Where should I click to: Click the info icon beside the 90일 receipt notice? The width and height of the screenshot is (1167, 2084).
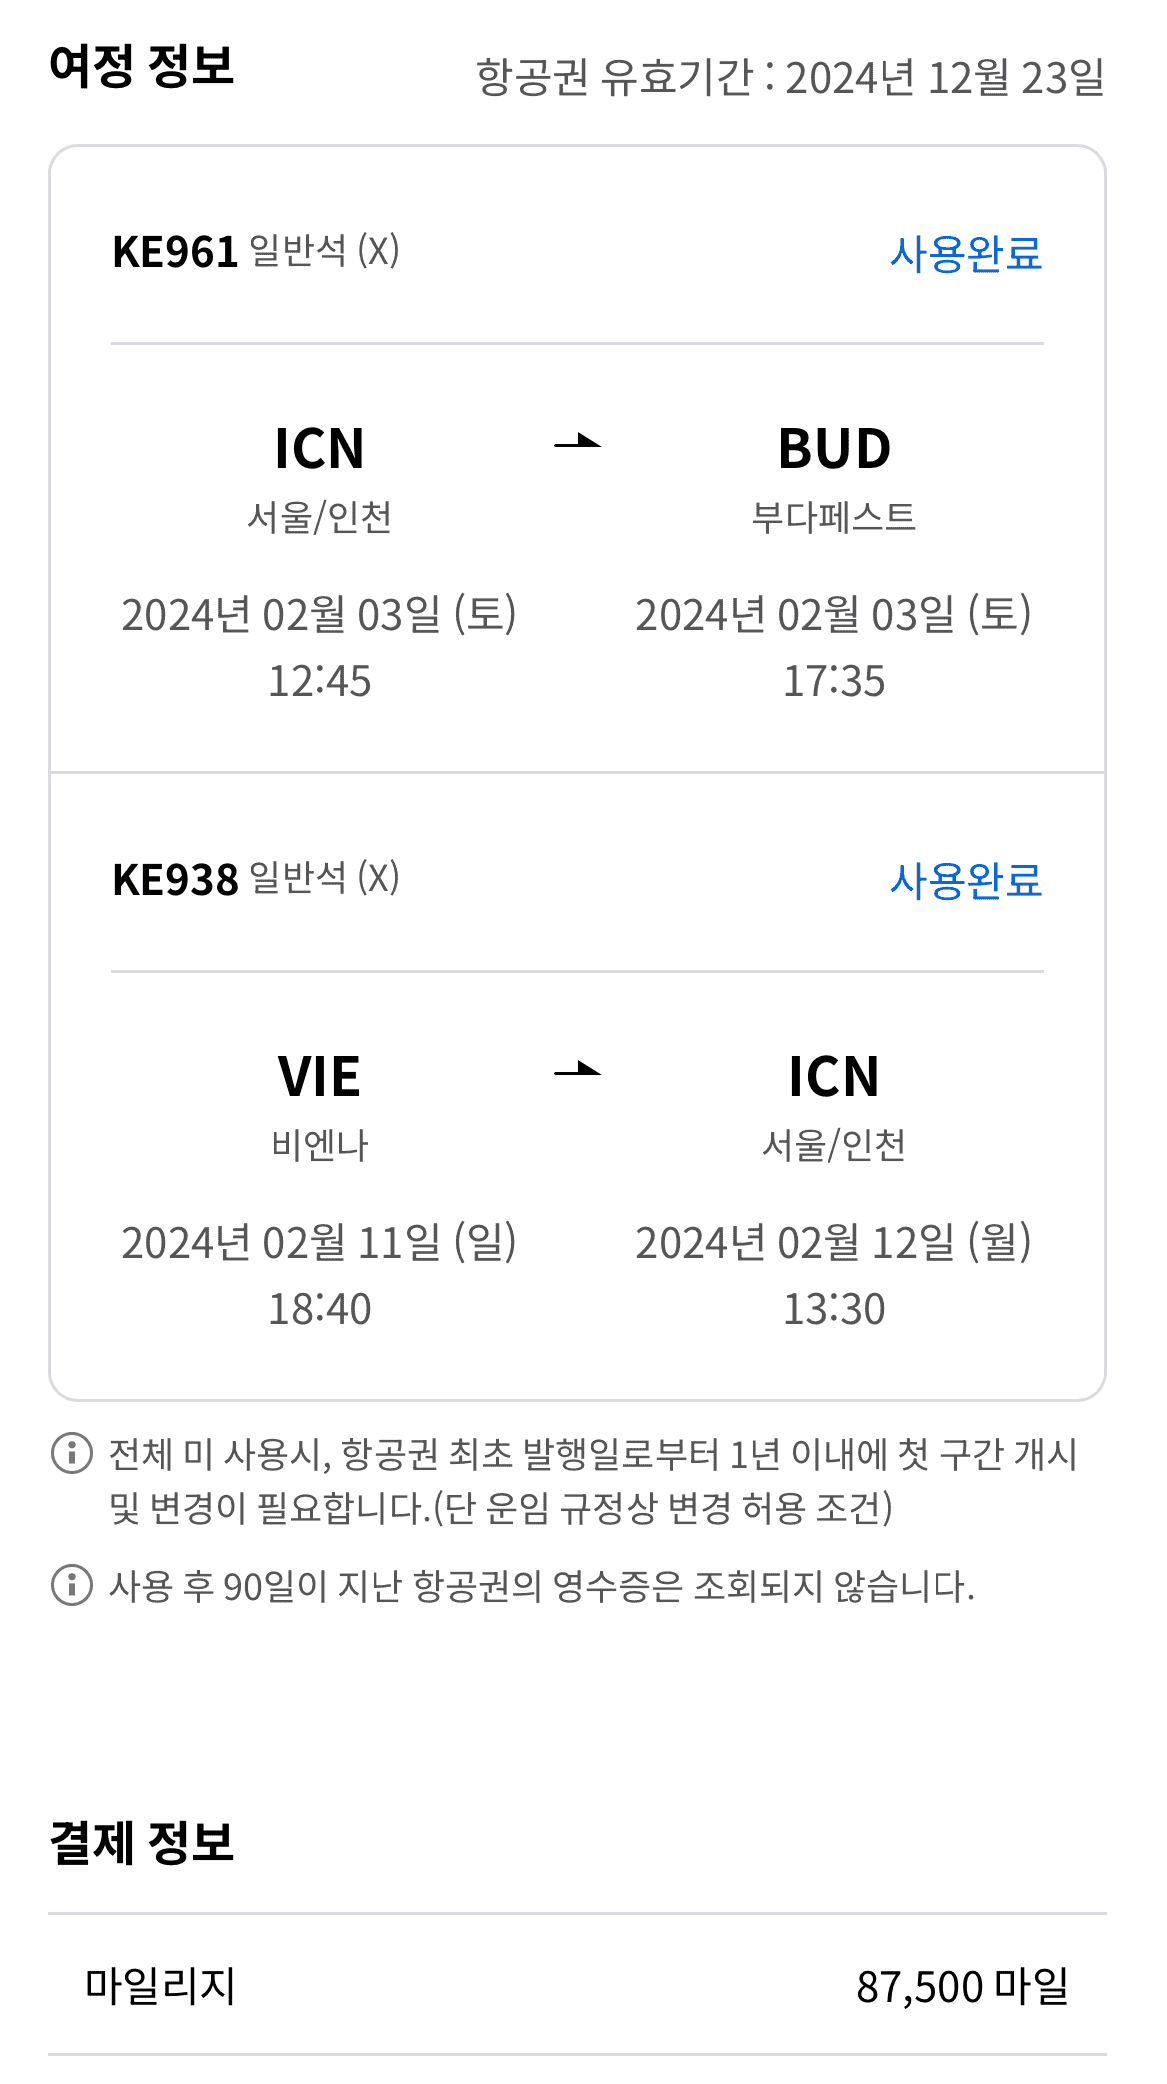(x=72, y=1585)
